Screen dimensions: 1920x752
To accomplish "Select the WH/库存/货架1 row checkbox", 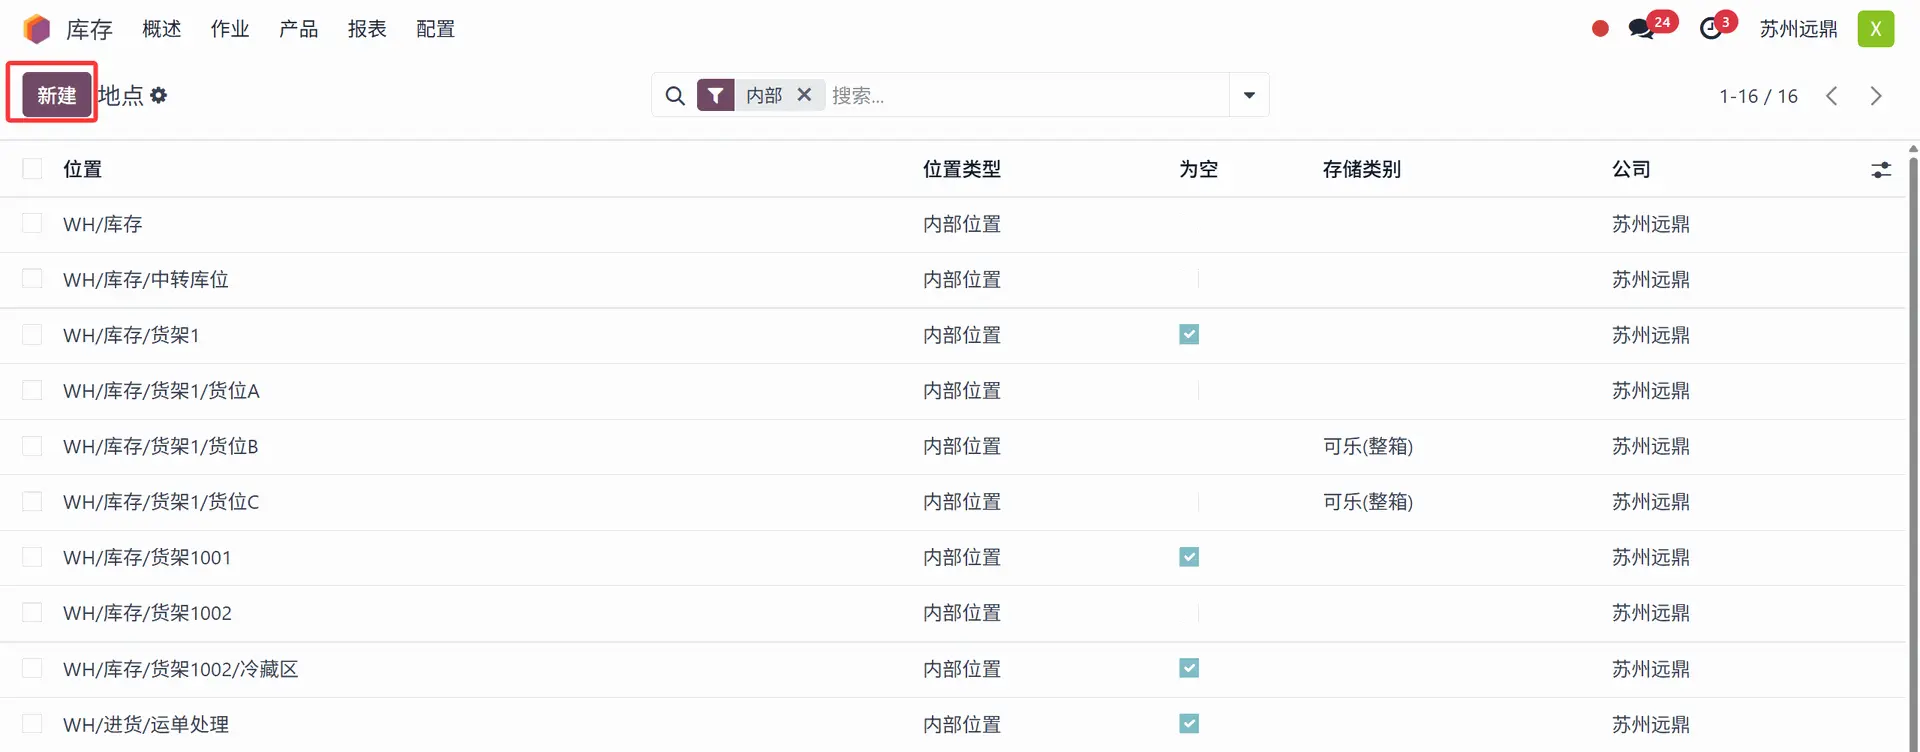I will (33, 335).
